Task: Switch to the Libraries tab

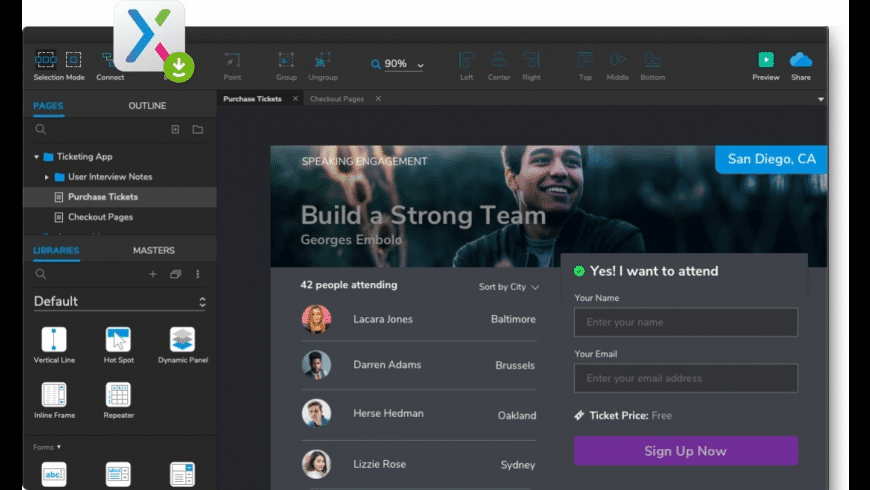Action: click(56, 250)
